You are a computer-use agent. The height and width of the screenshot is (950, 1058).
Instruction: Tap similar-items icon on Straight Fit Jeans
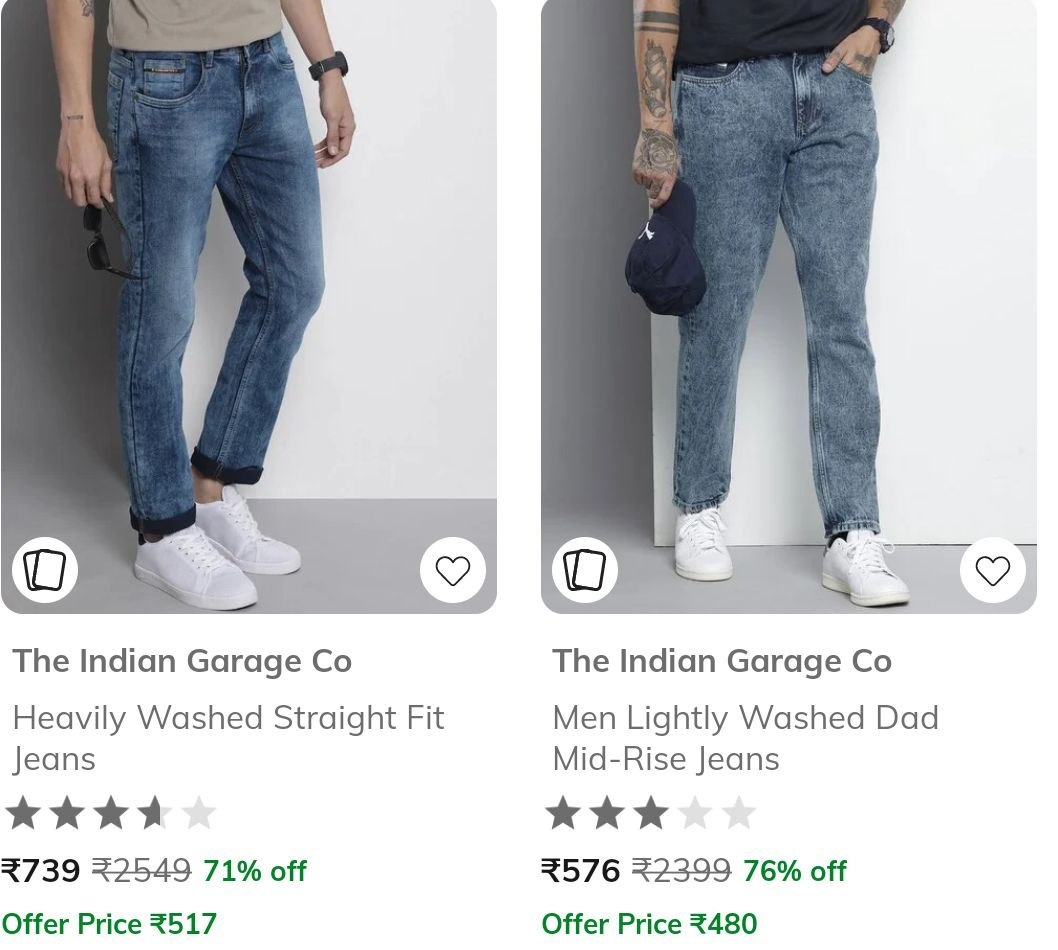[45, 570]
